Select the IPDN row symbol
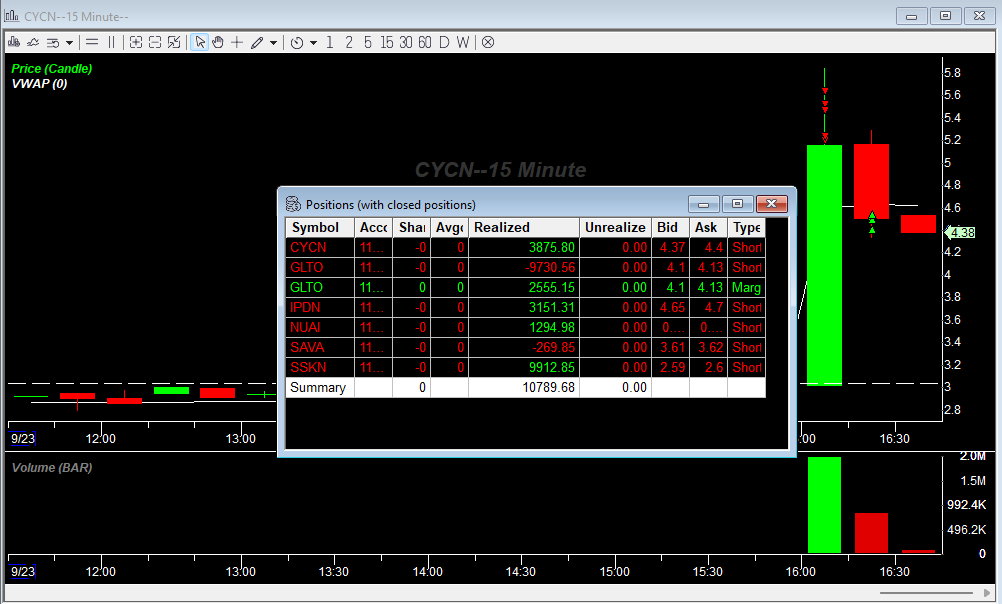This screenshot has width=1002, height=604. click(305, 307)
